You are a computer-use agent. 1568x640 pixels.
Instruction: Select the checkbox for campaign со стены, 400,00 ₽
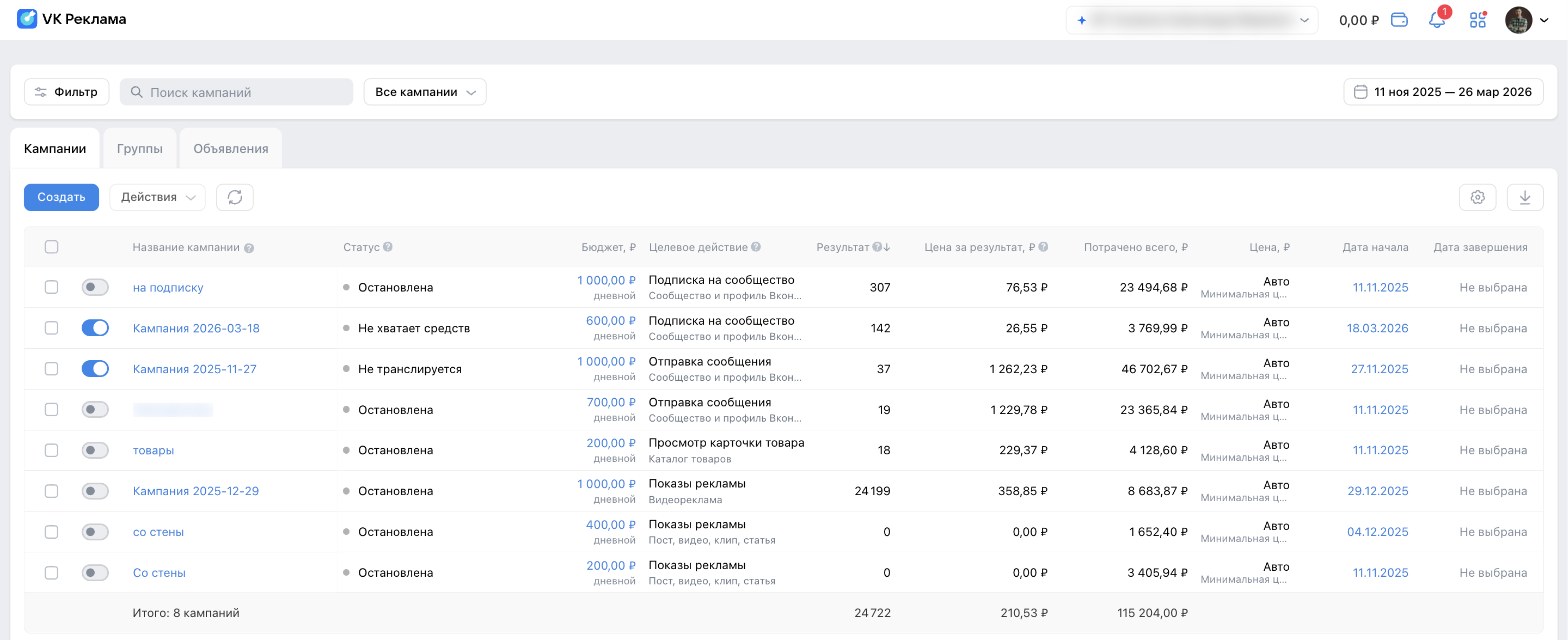coord(52,532)
